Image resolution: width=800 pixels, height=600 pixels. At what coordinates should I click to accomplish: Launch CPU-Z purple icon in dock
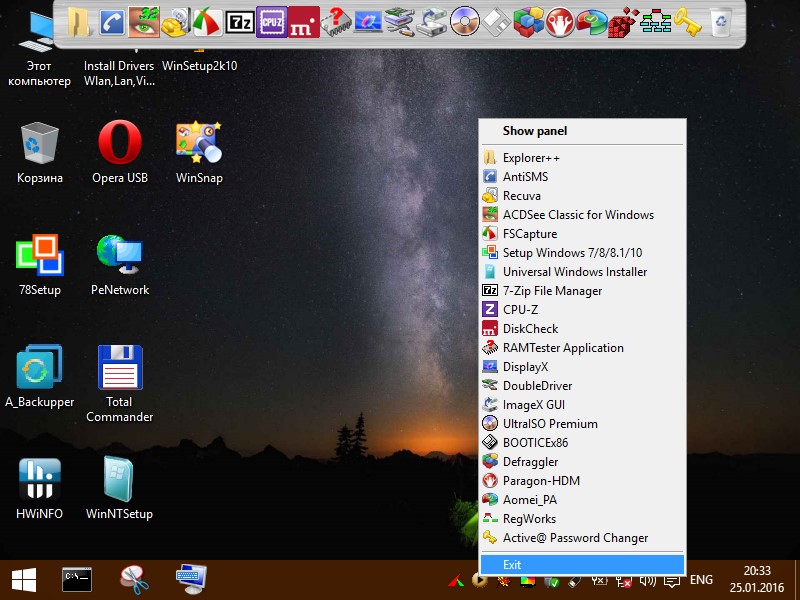click(271, 22)
